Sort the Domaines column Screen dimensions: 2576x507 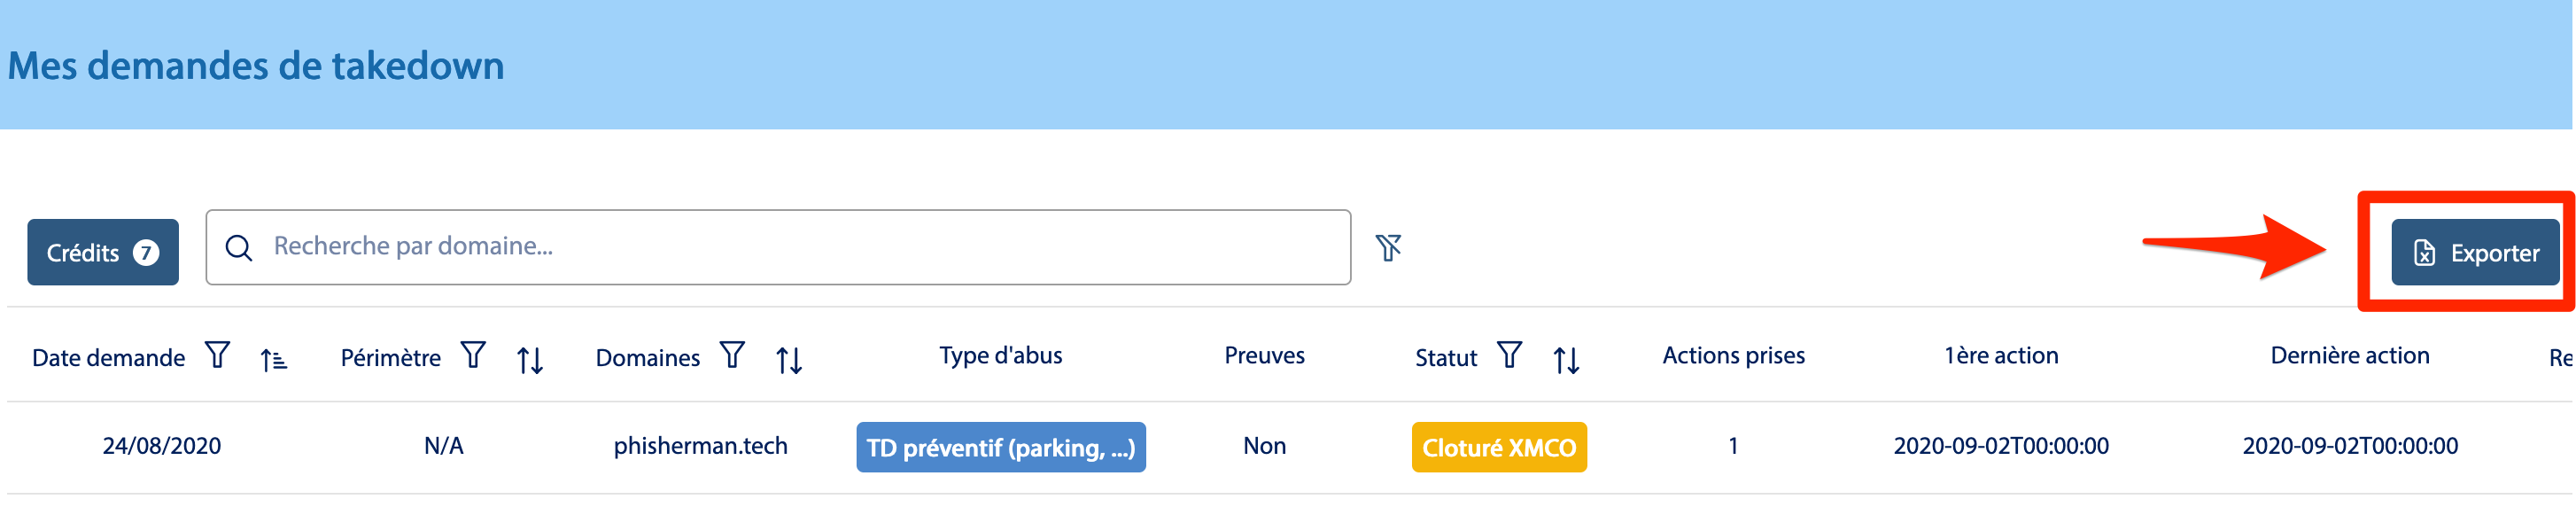(x=789, y=359)
